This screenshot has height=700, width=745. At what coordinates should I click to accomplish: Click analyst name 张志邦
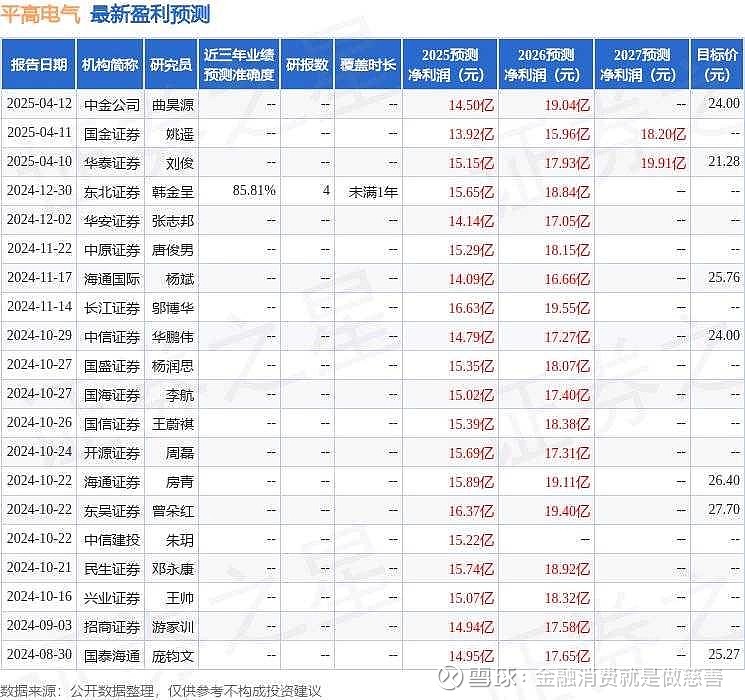[173, 221]
